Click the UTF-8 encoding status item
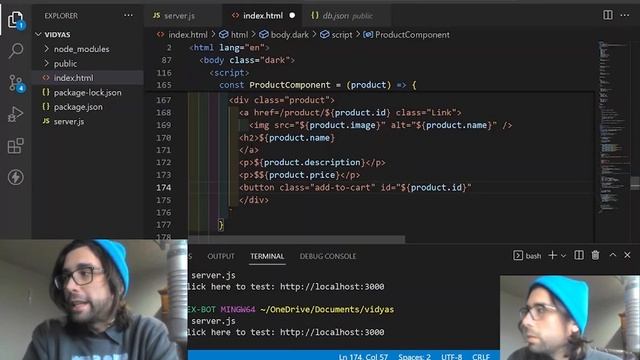Image resolution: width=640 pixels, height=360 pixels. 451,356
